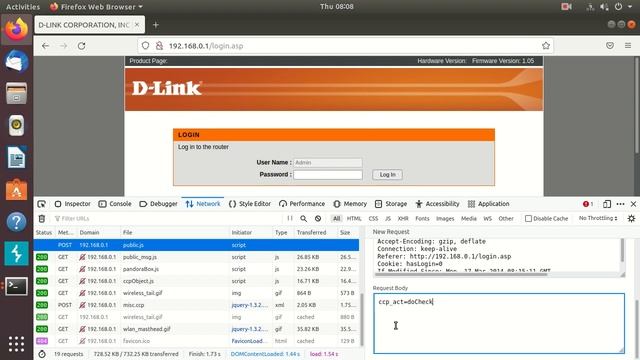Clear network log with trash icon
This screenshot has height=360, width=640.
42,218
